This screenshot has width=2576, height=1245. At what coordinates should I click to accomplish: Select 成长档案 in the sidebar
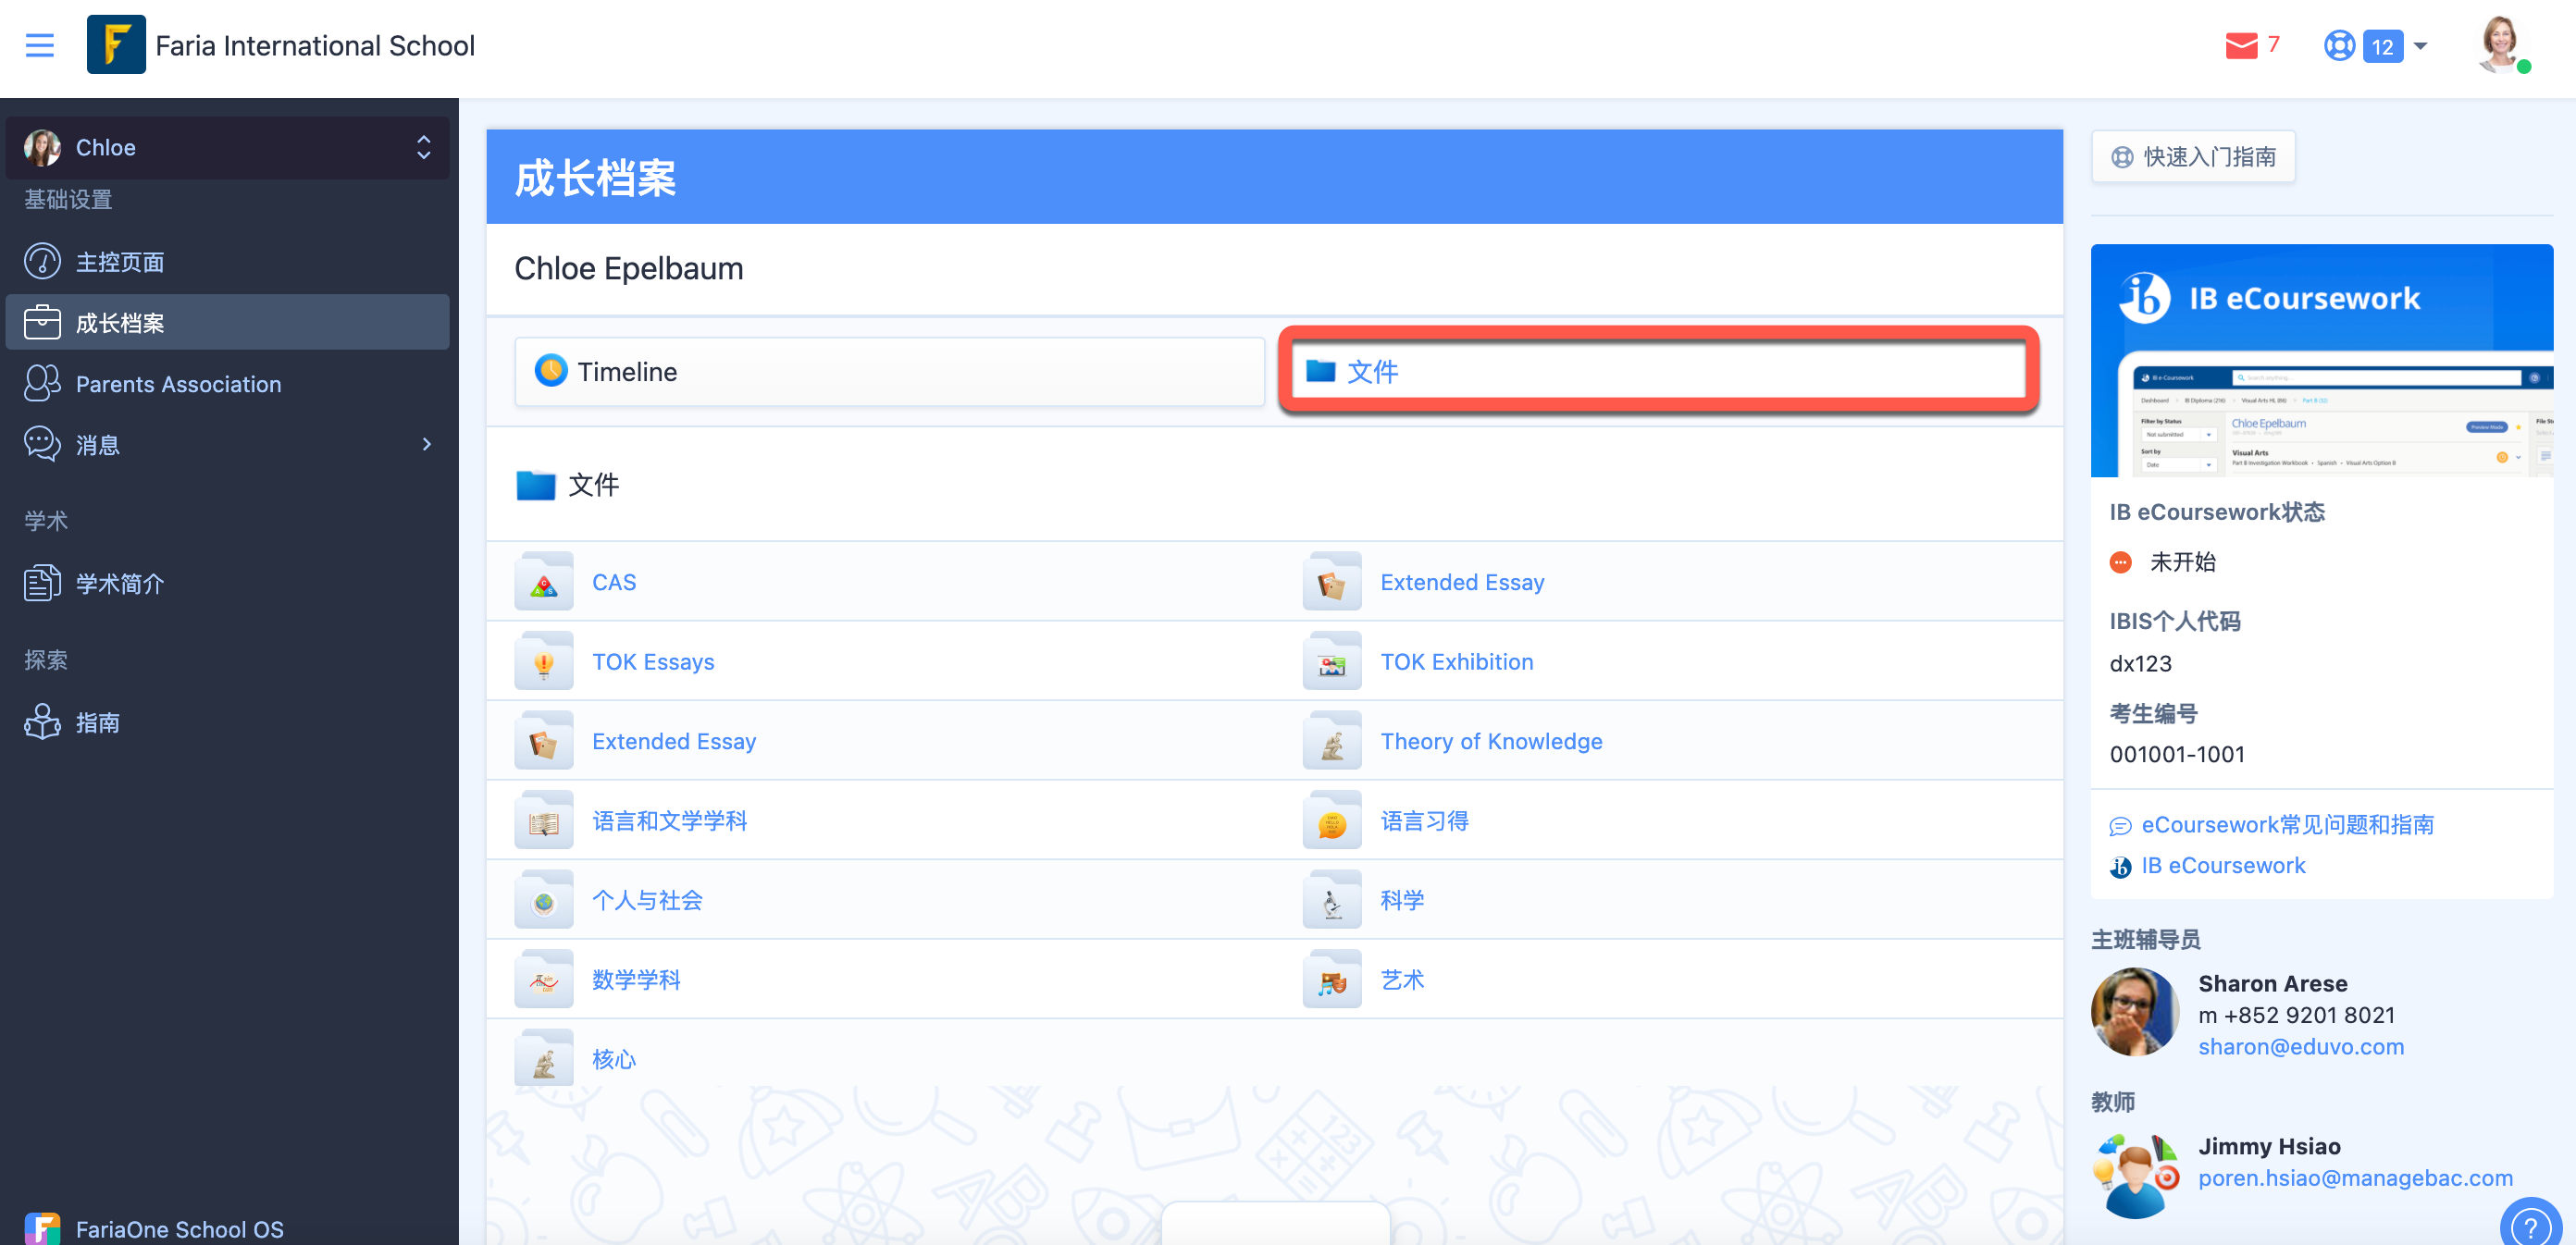pos(228,323)
